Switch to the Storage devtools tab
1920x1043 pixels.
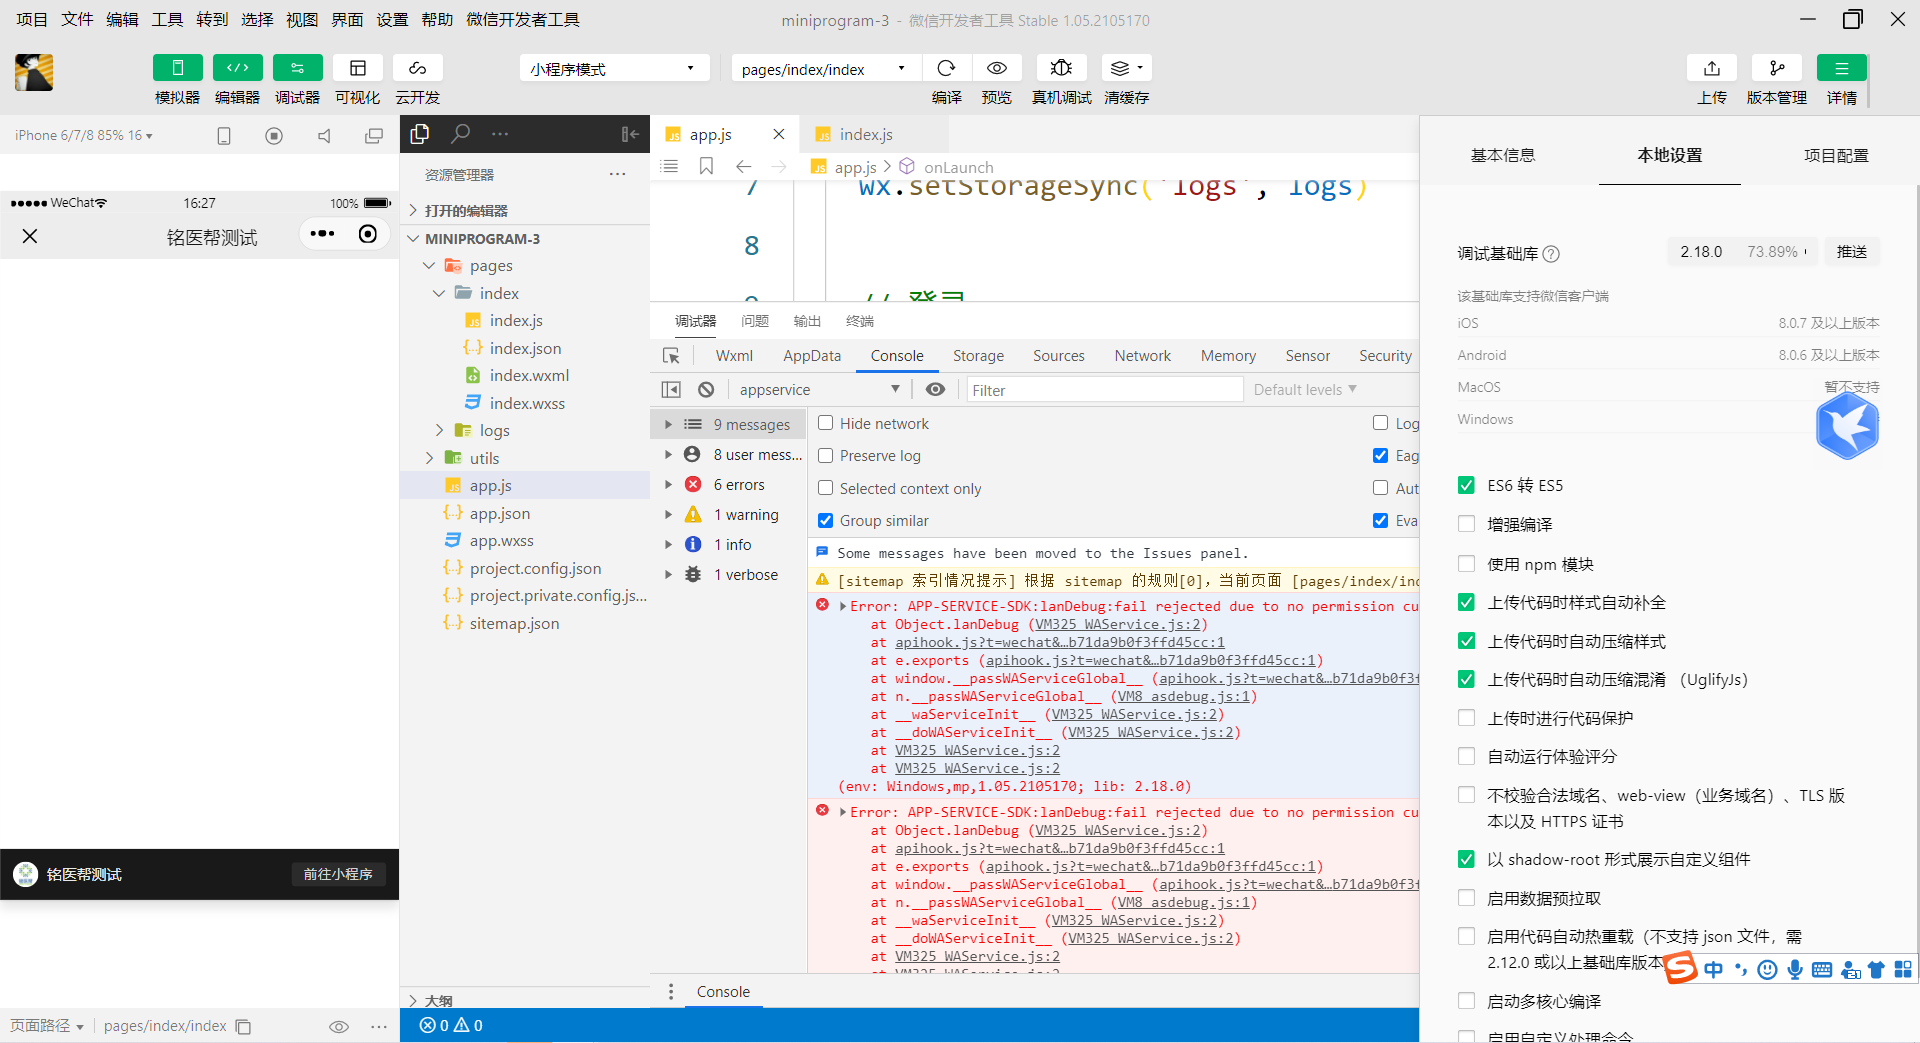978,356
